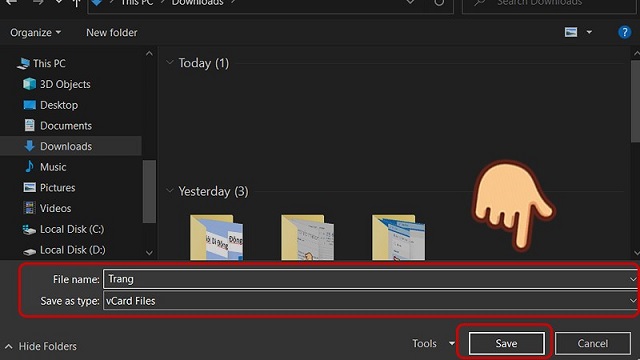Viewport: 640px width, 360px height.
Task: Click the Pictures icon in sidebar
Action: pos(29,187)
